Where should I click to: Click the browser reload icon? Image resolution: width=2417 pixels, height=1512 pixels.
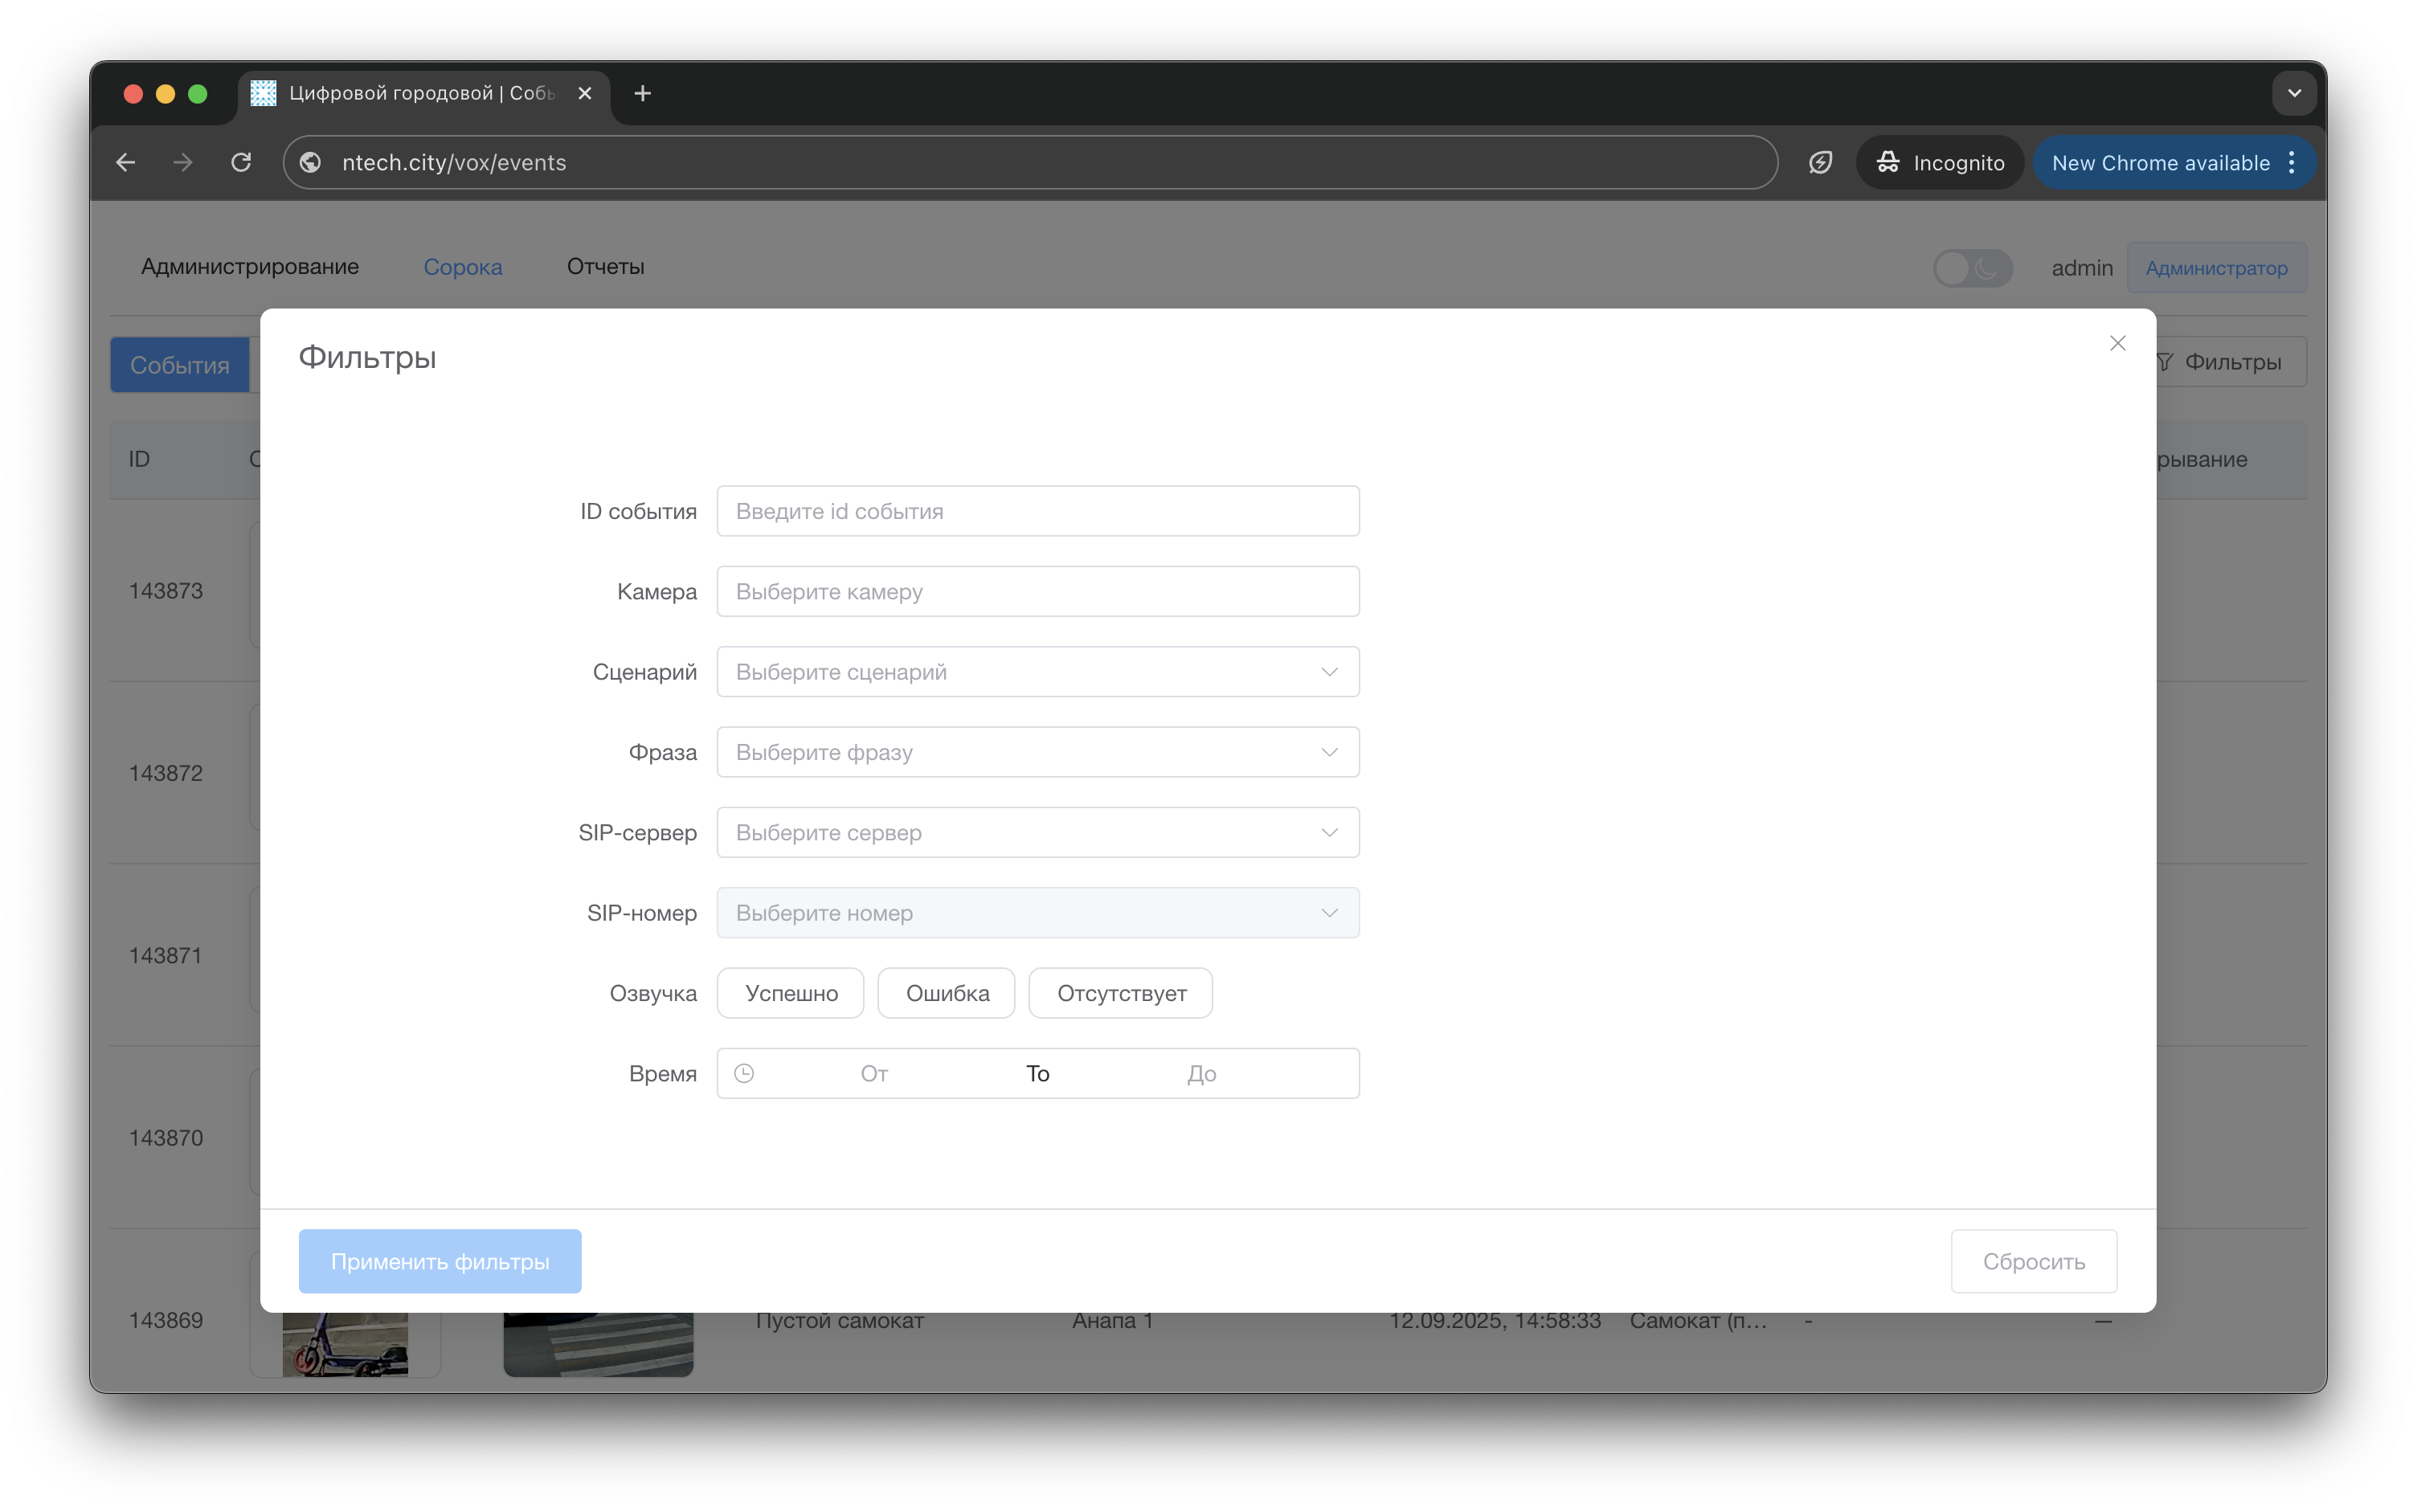pos(241,162)
